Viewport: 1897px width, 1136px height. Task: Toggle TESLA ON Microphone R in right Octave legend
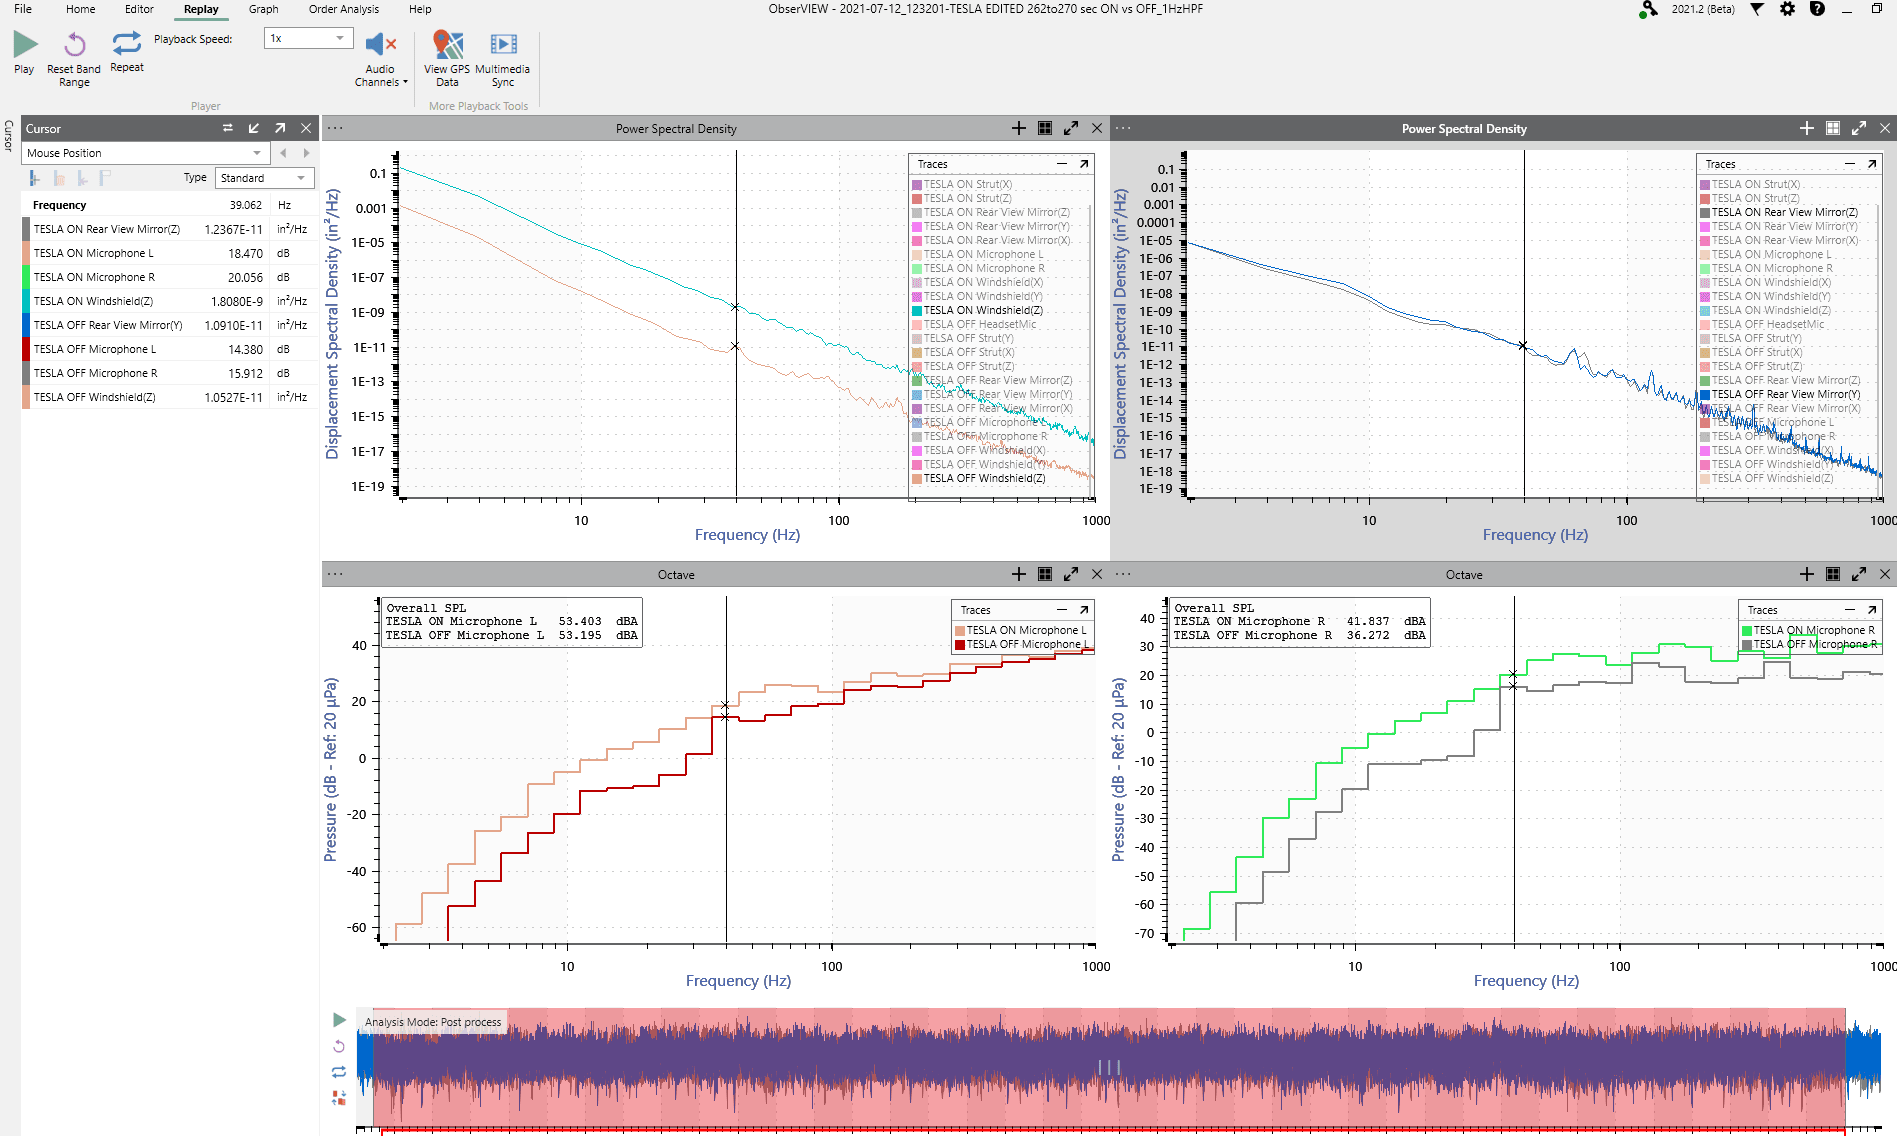tap(1809, 630)
